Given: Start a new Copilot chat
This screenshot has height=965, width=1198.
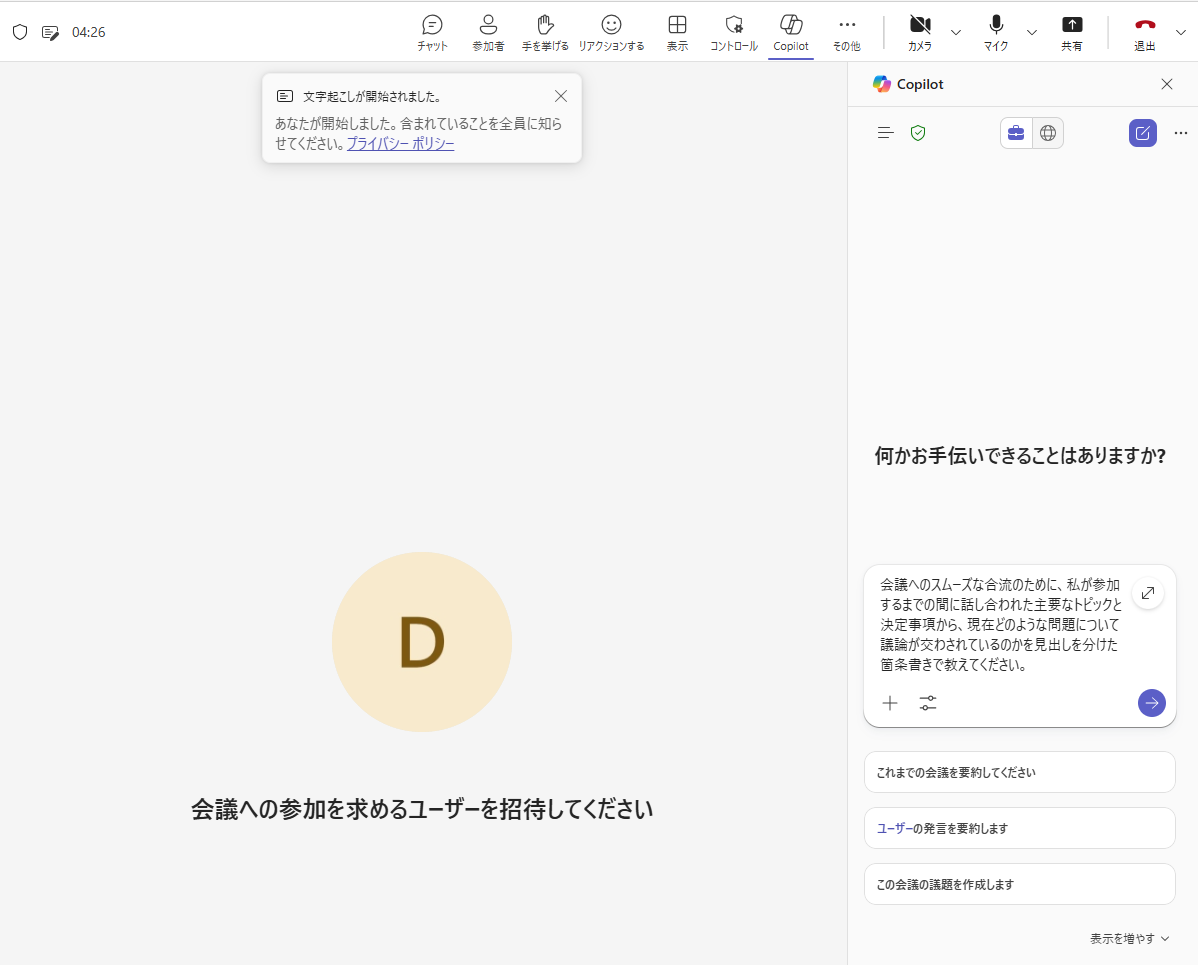Looking at the screenshot, I should (x=1142, y=133).
